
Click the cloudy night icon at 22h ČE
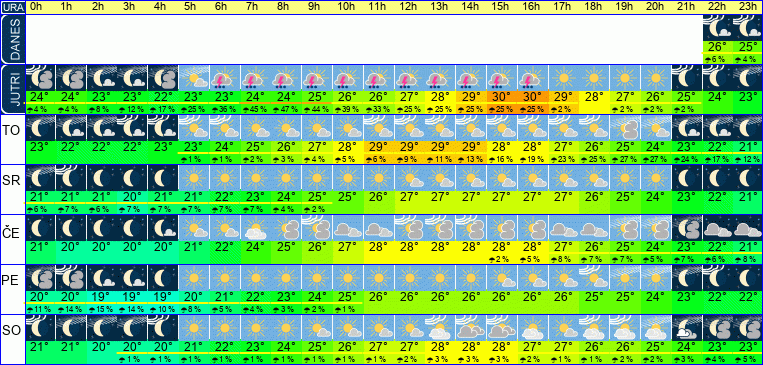tap(718, 228)
